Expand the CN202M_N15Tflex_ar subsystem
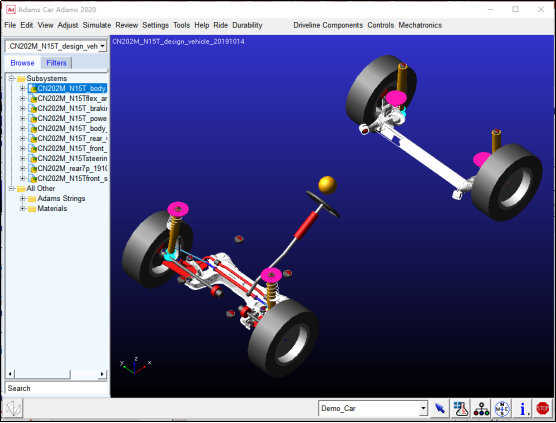 [23, 98]
